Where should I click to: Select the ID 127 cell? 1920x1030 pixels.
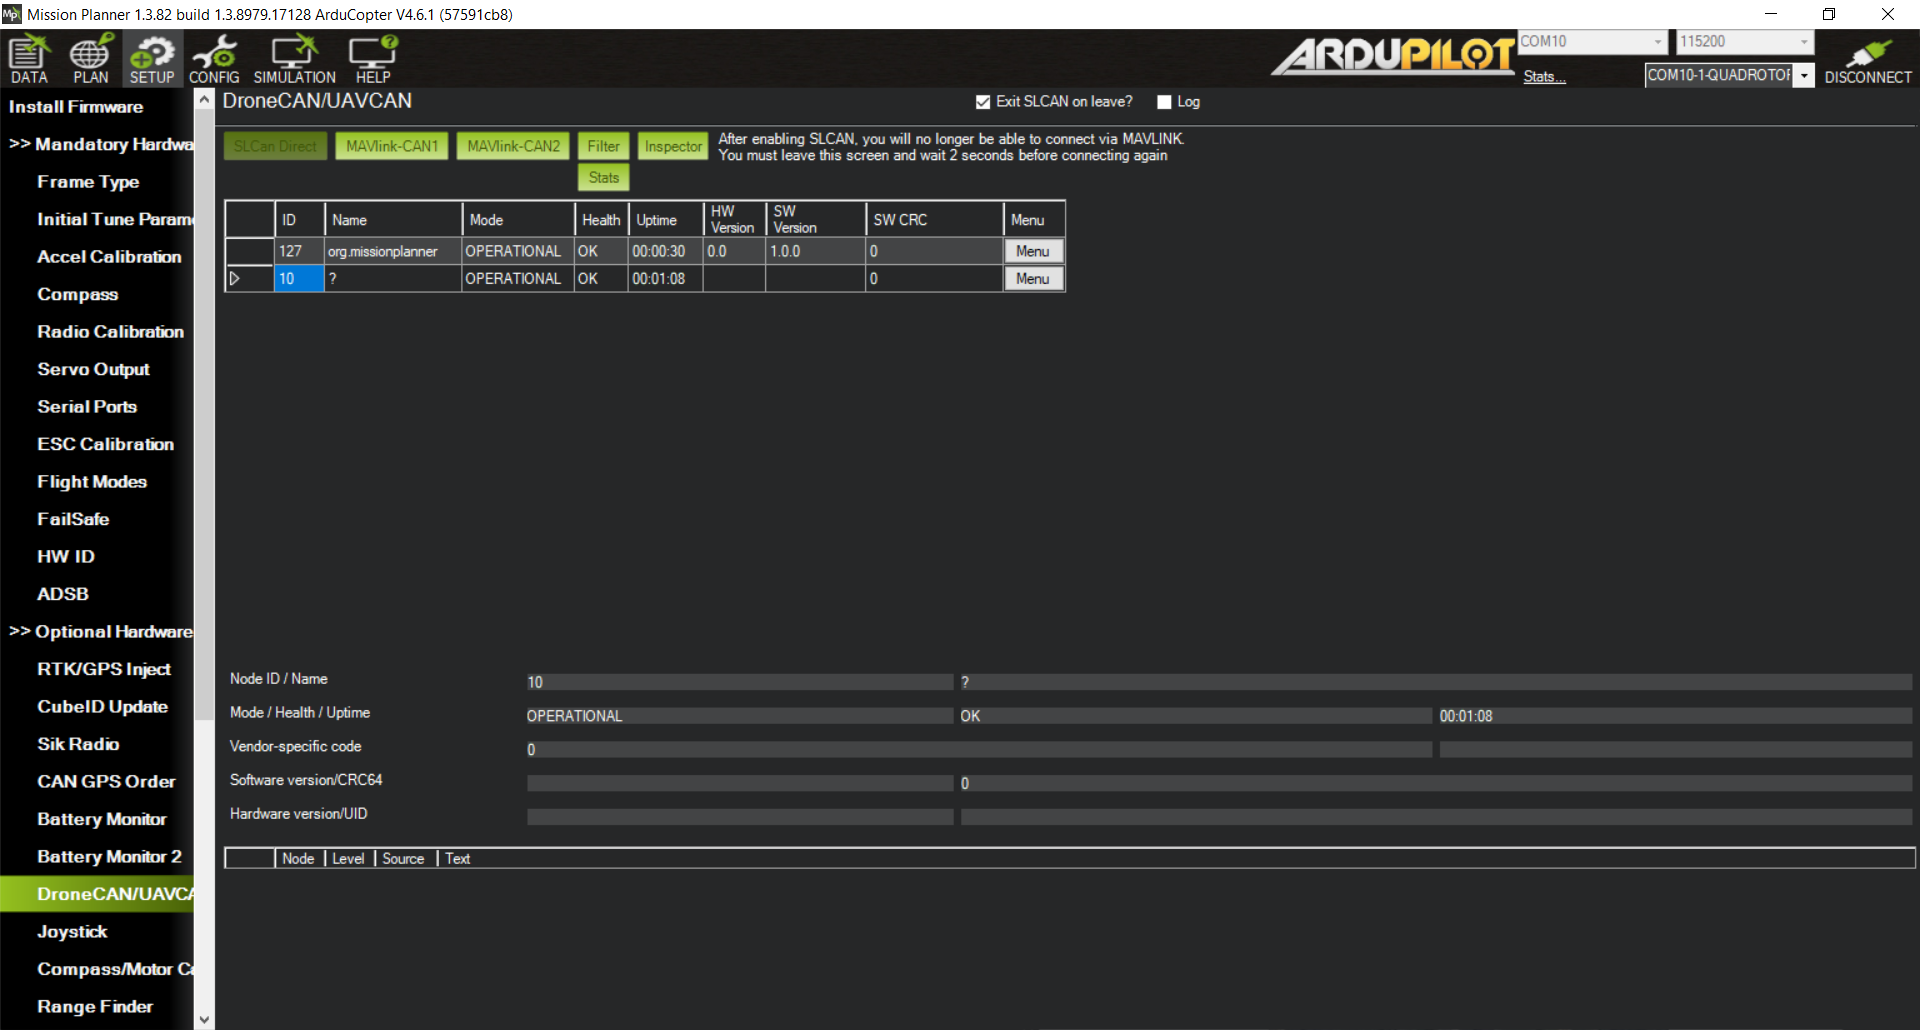(299, 251)
